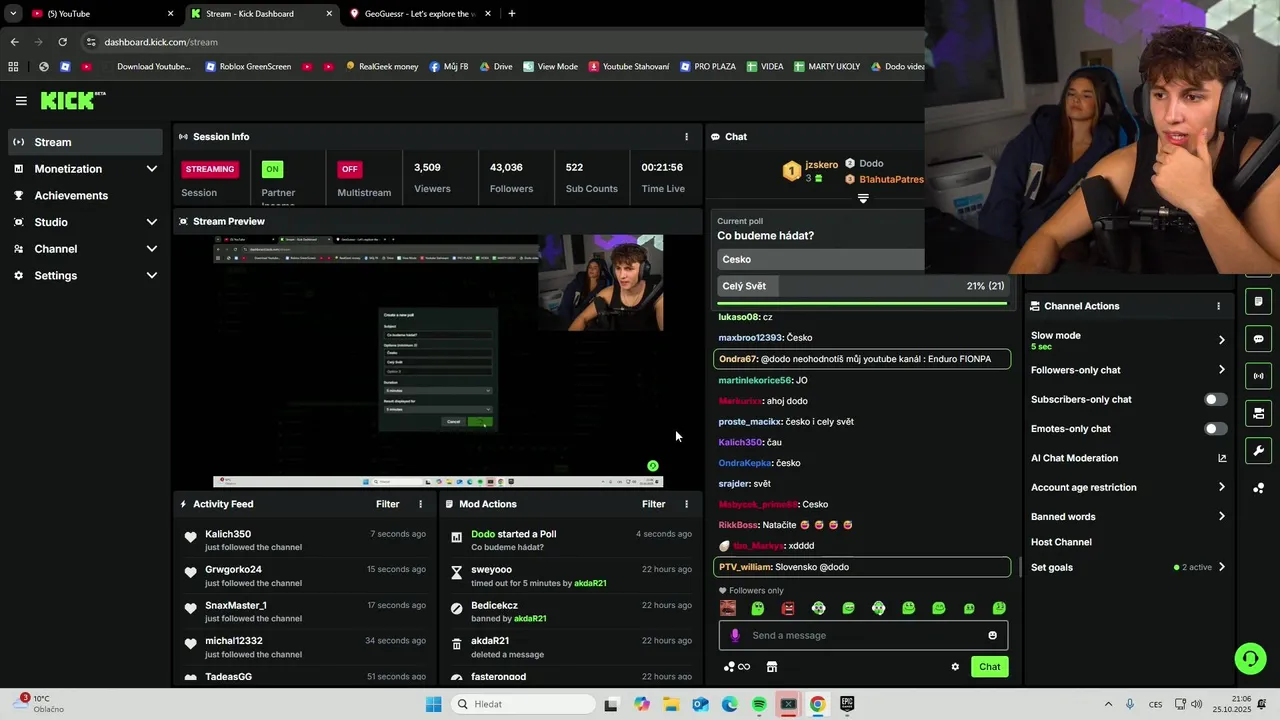This screenshot has width=1280, height=720.
Task: Select the Celý Svět poll option bar
Action: click(863, 286)
